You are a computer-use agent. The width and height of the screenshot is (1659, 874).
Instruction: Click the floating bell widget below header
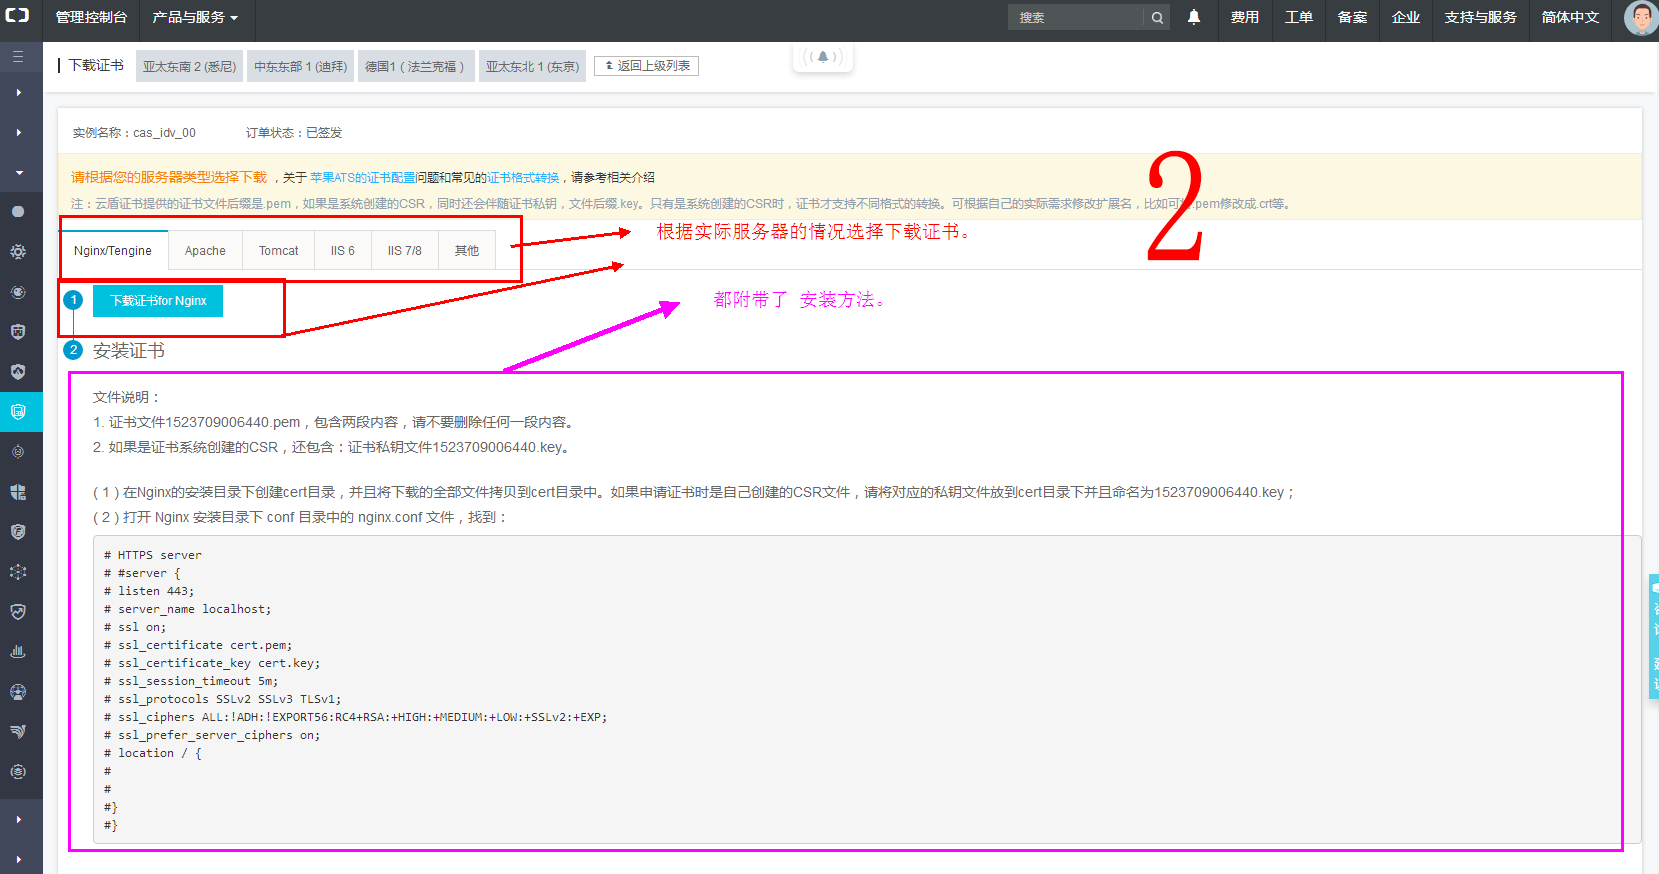(822, 57)
